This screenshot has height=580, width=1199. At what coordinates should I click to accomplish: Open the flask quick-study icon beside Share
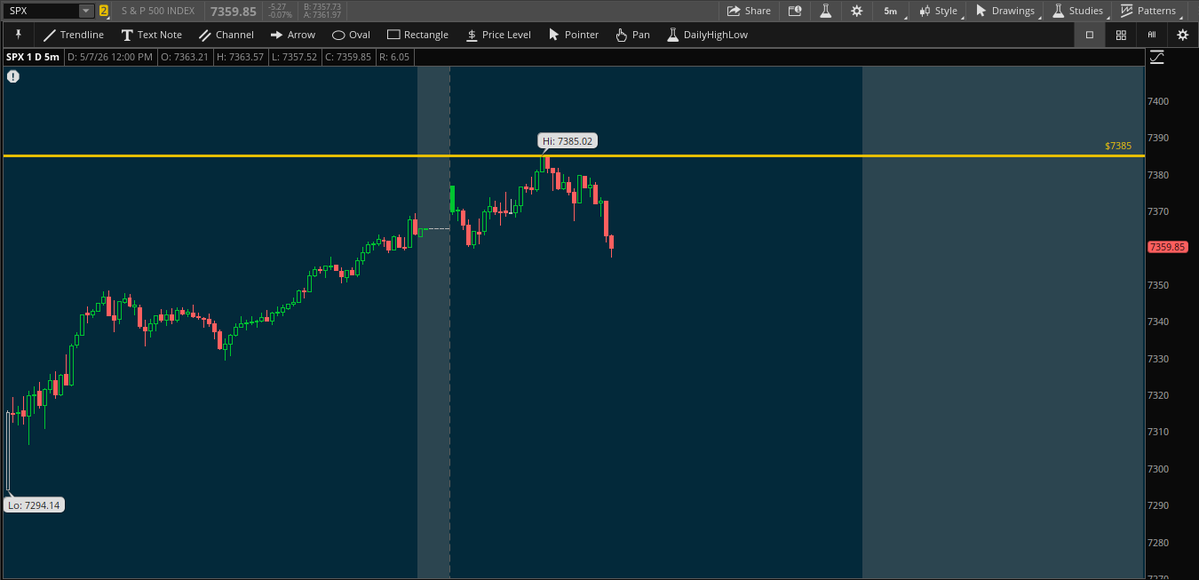[x=825, y=11]
